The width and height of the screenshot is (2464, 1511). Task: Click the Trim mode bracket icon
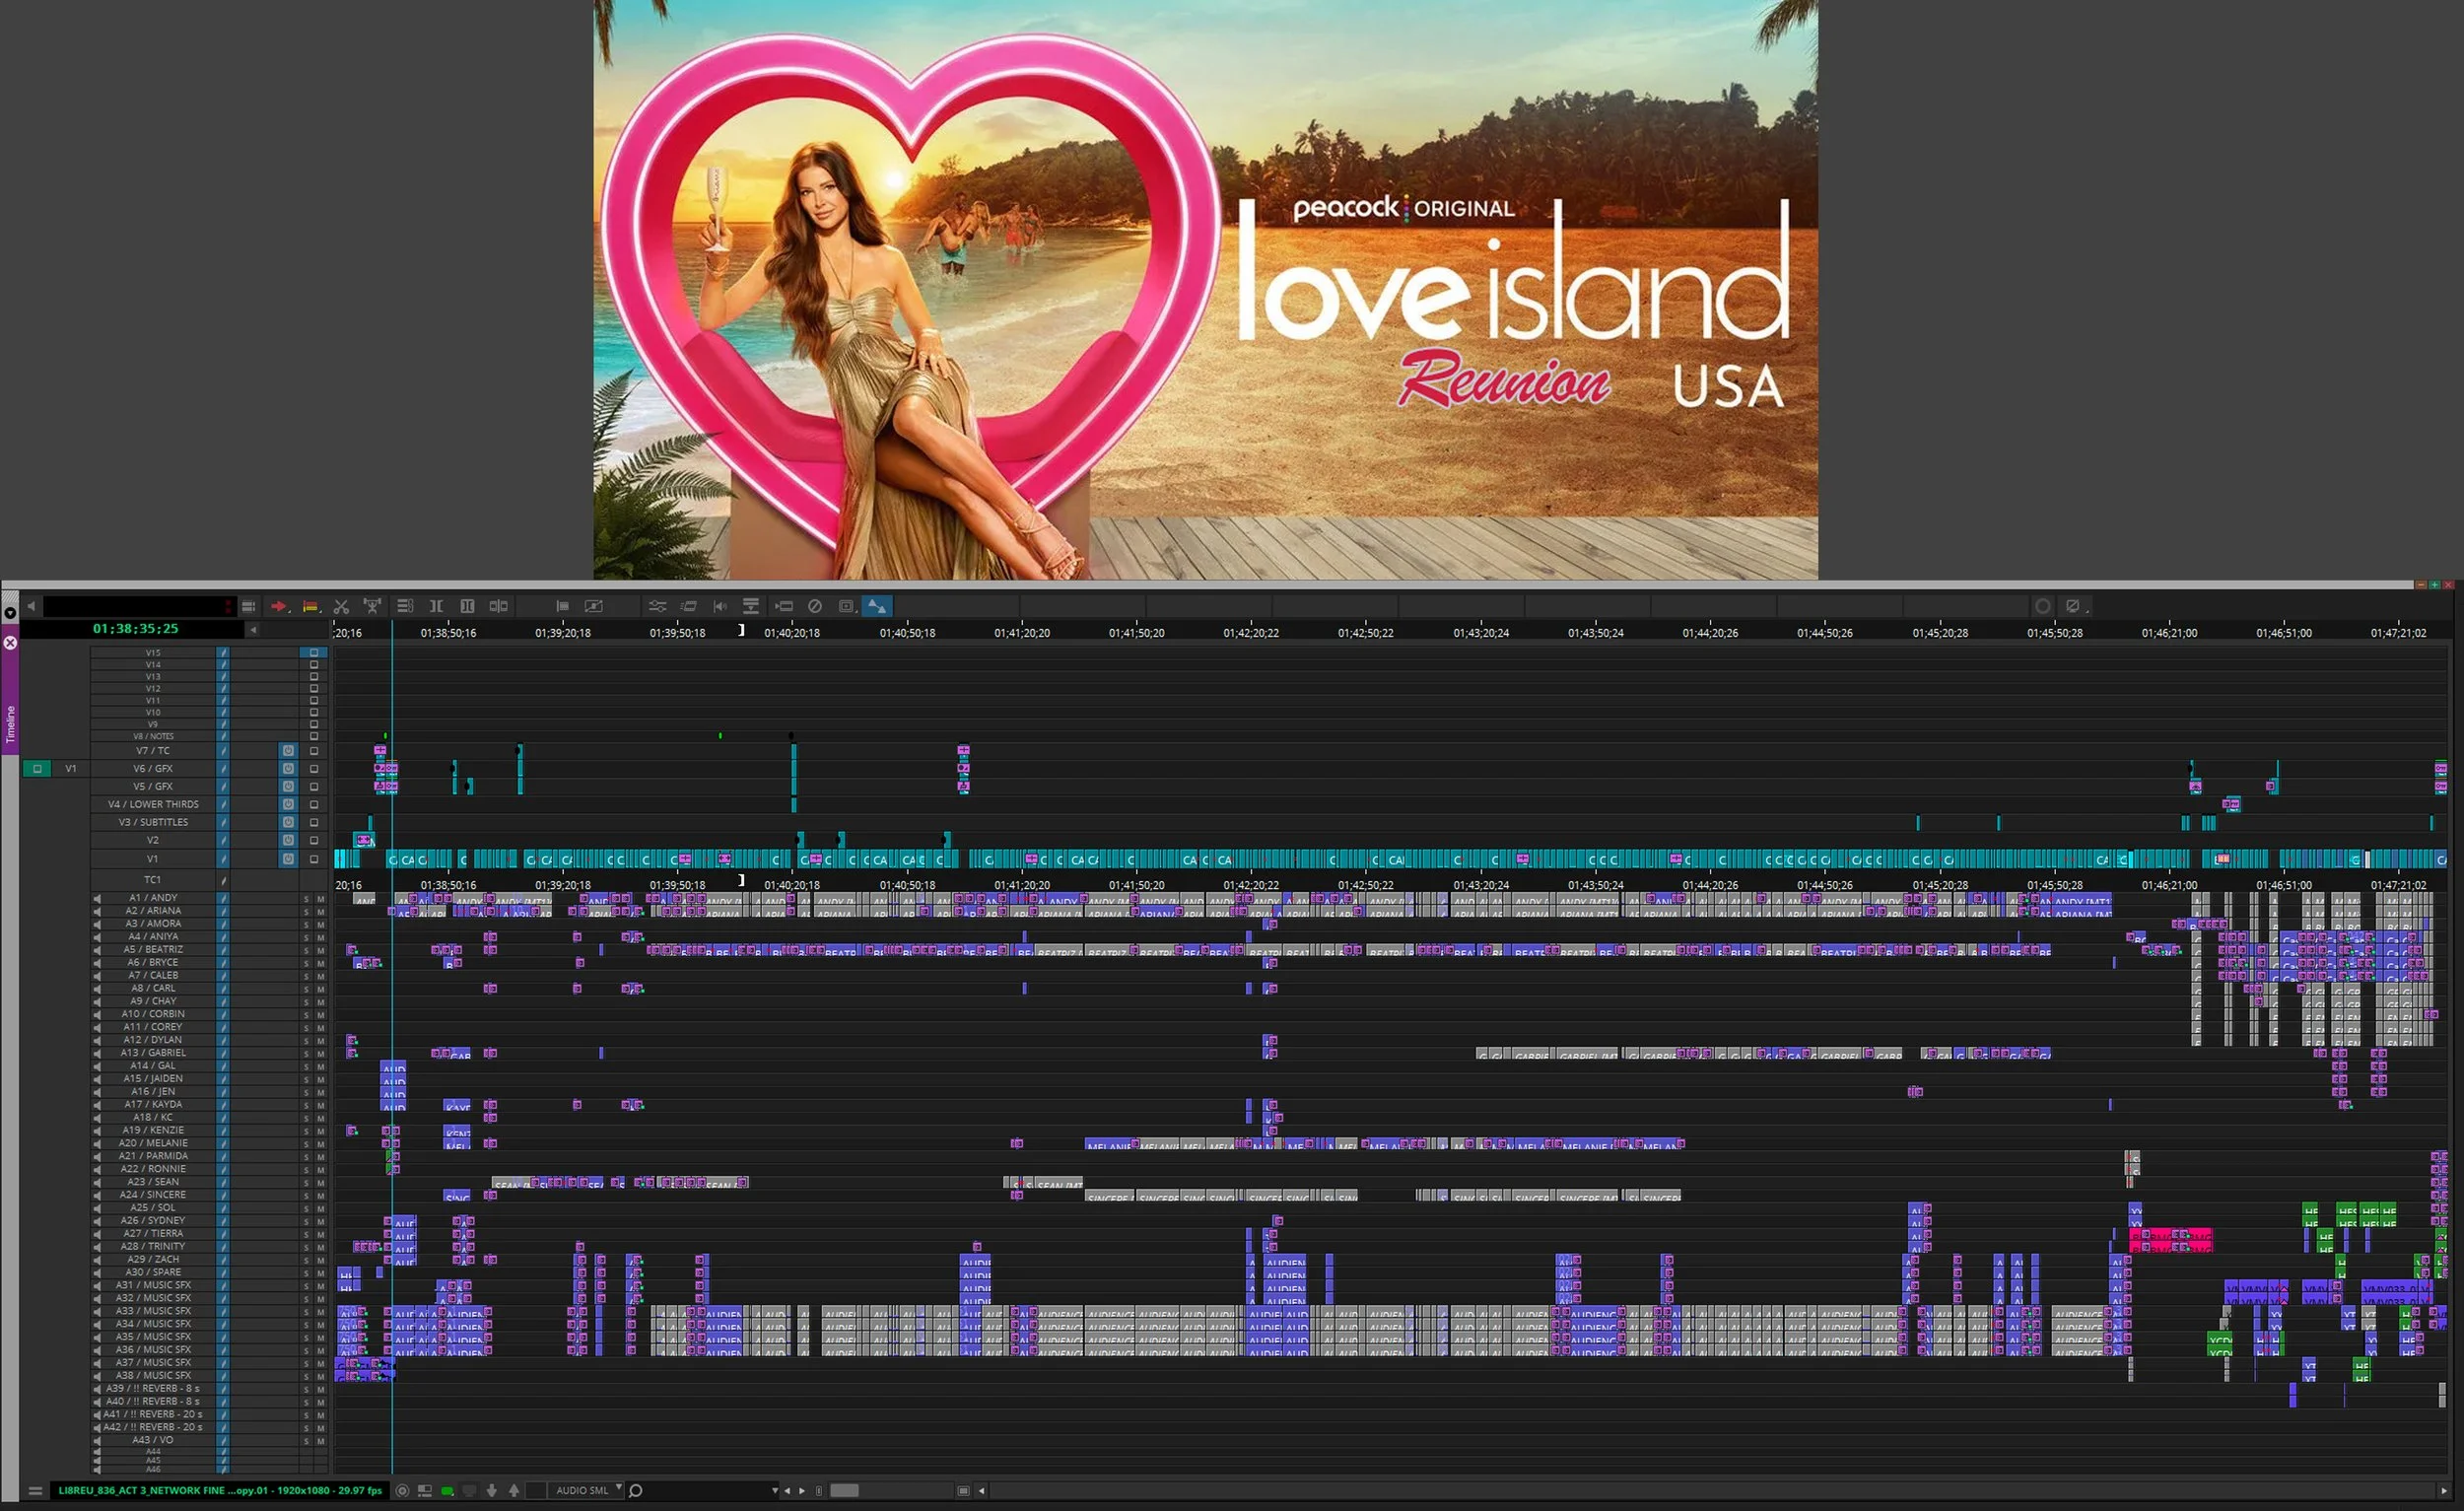436,606
